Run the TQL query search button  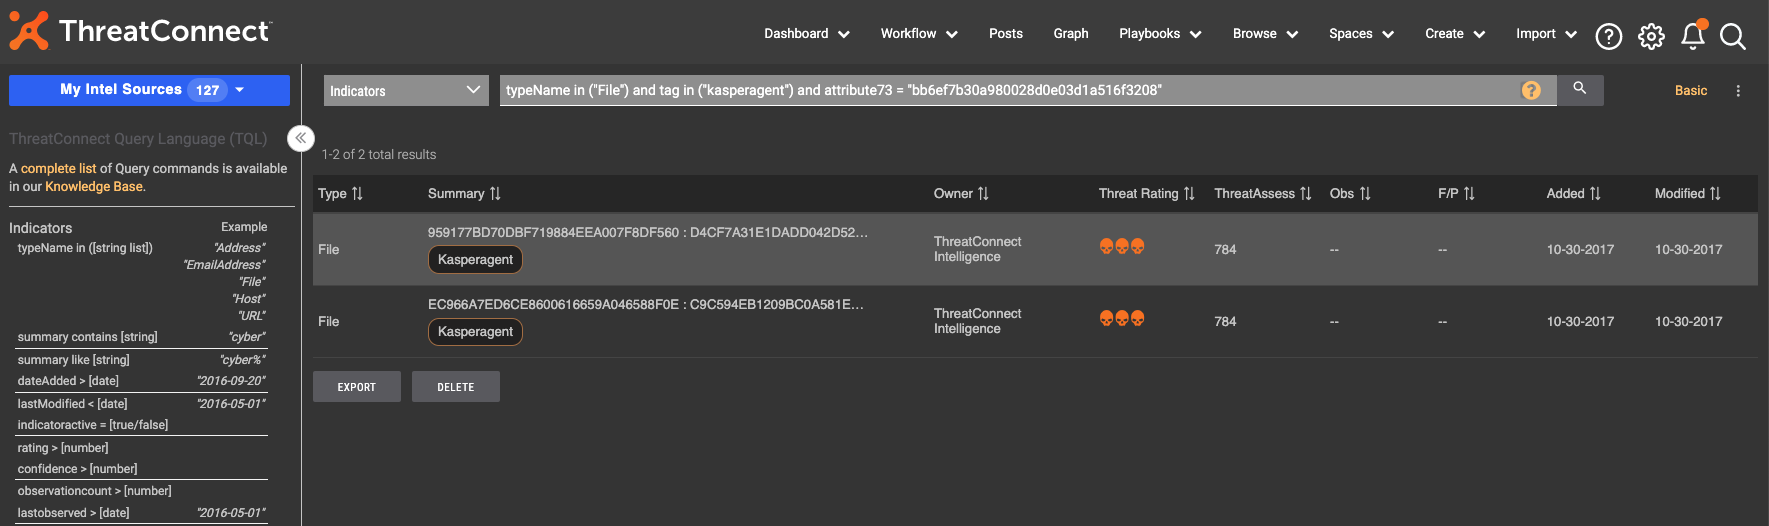1580,89
